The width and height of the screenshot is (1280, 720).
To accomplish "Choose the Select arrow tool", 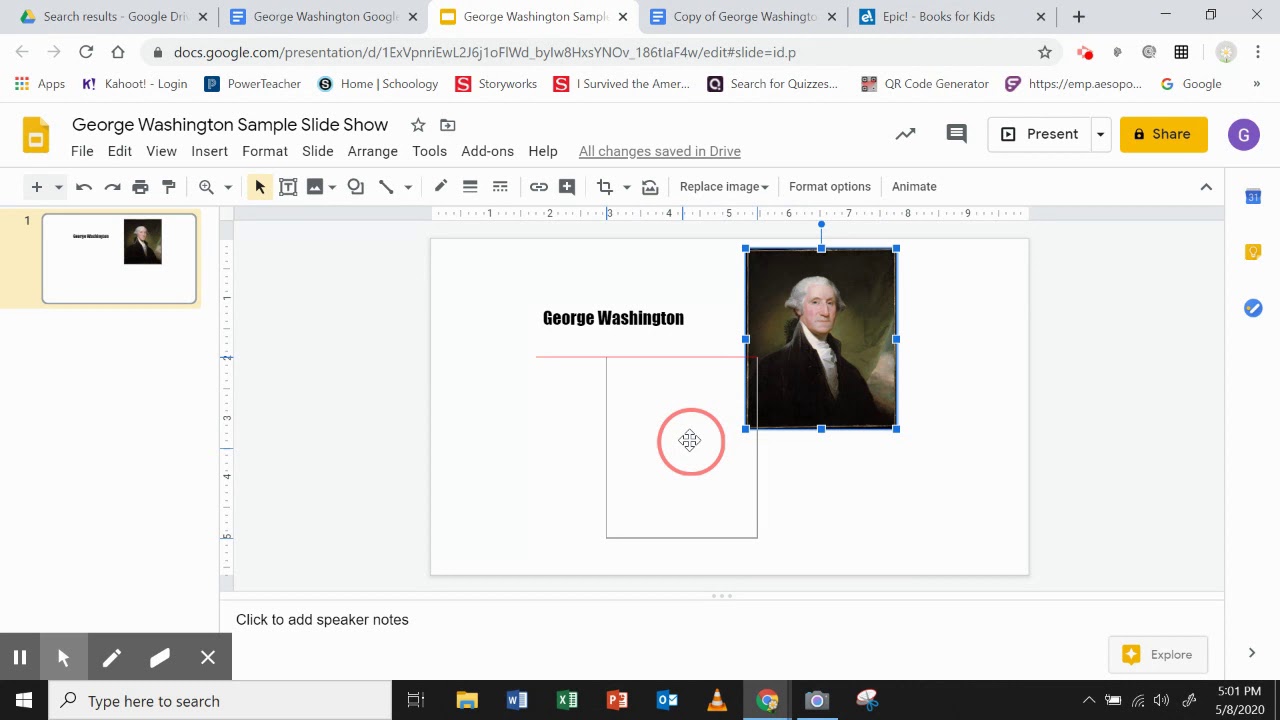I will (260, 187).
